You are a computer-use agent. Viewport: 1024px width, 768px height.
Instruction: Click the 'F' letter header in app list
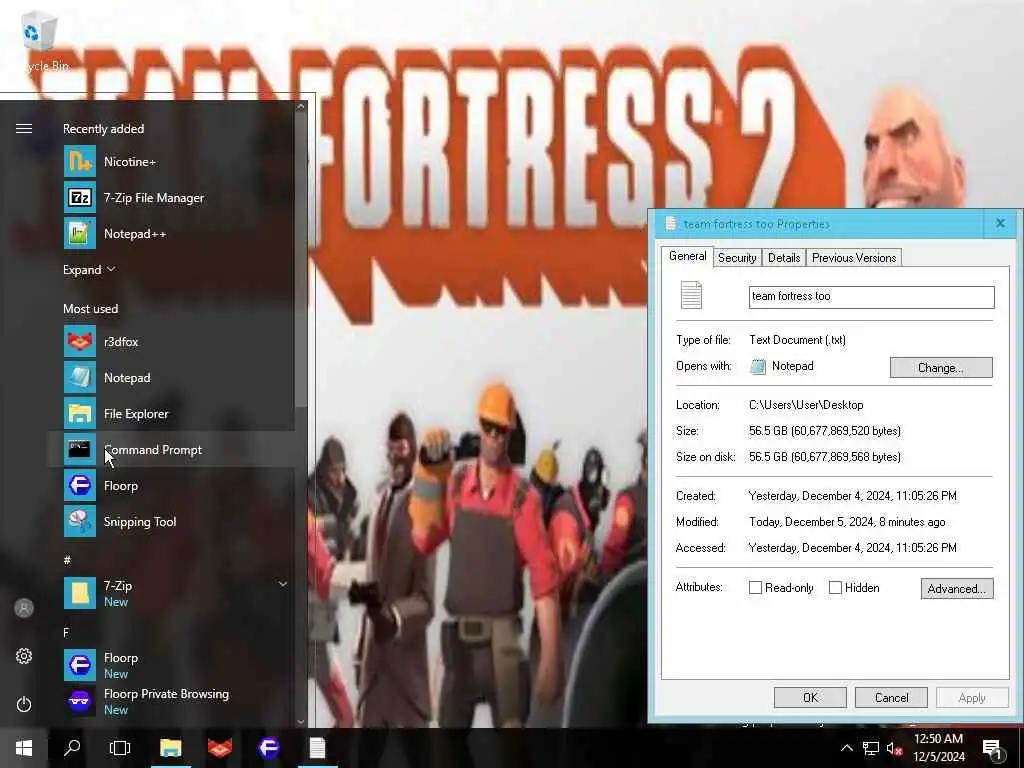[x=66, y=632]
